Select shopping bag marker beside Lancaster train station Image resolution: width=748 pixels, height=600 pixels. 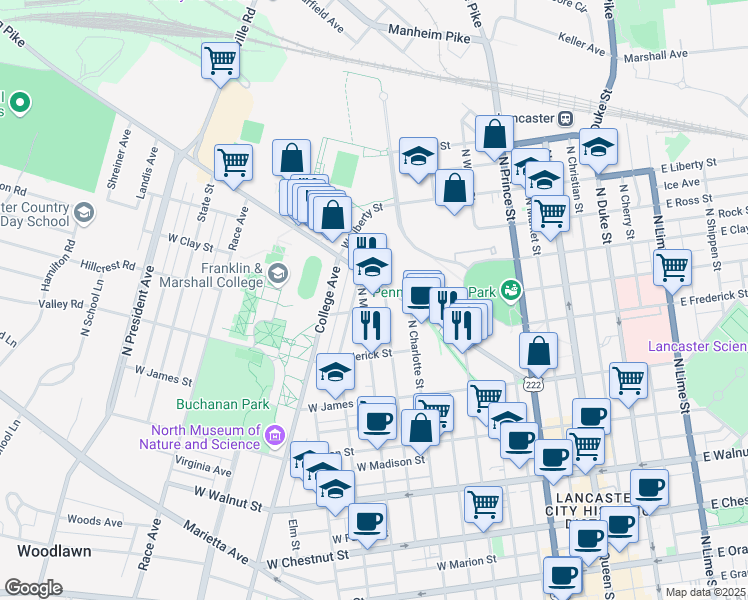point(495,134)
